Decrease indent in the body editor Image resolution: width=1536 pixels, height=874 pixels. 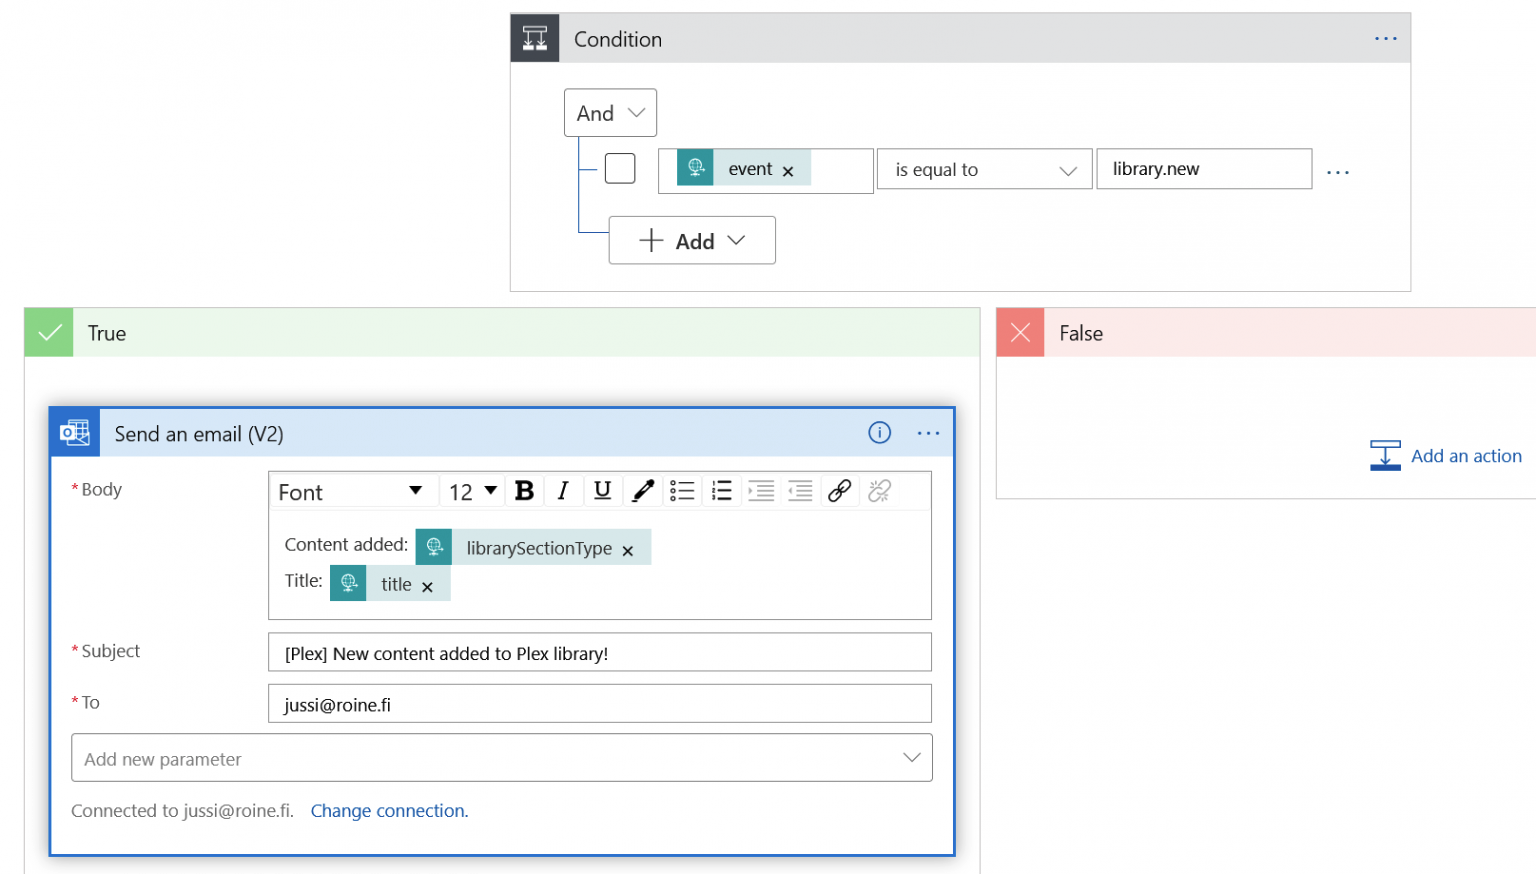coord(800,490)
